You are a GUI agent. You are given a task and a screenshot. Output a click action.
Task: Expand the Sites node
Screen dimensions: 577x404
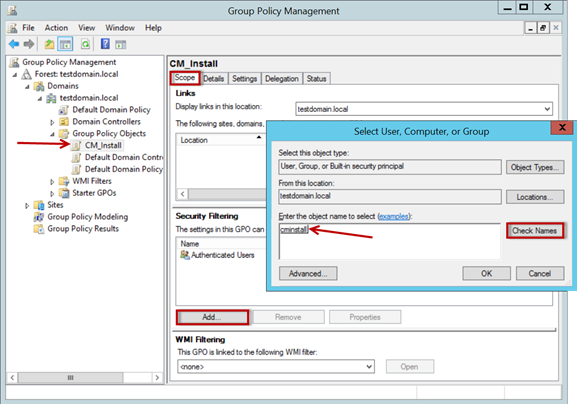coord(27,206)
